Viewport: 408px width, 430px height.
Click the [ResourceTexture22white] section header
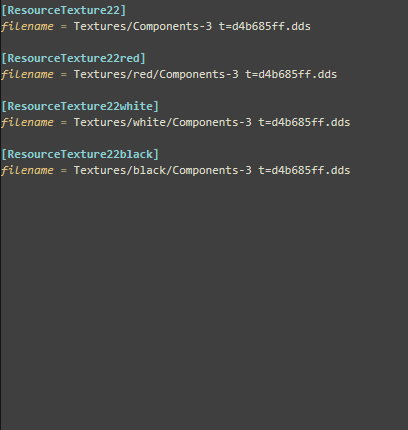point(80,106)
